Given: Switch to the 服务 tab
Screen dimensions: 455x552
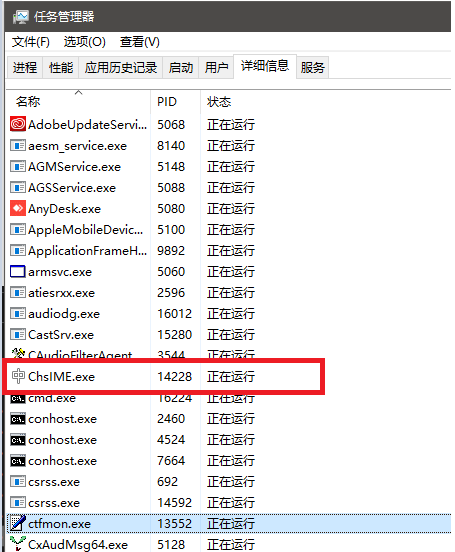Looking at the screenshot, I should (312, 67).
